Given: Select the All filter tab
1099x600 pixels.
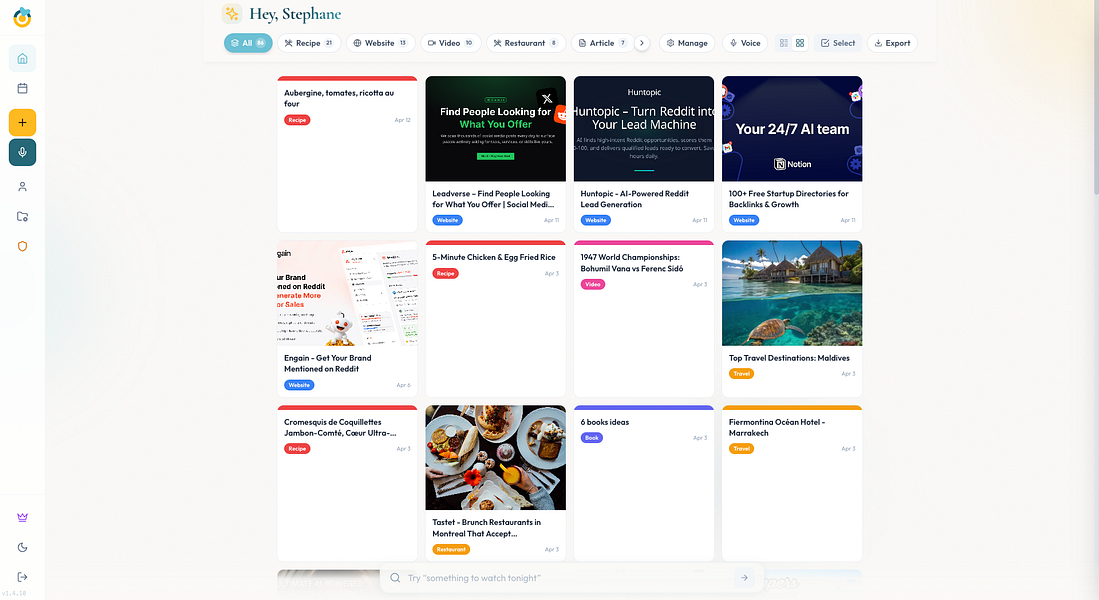Looking at the screenshot, I should coord(248,43).
